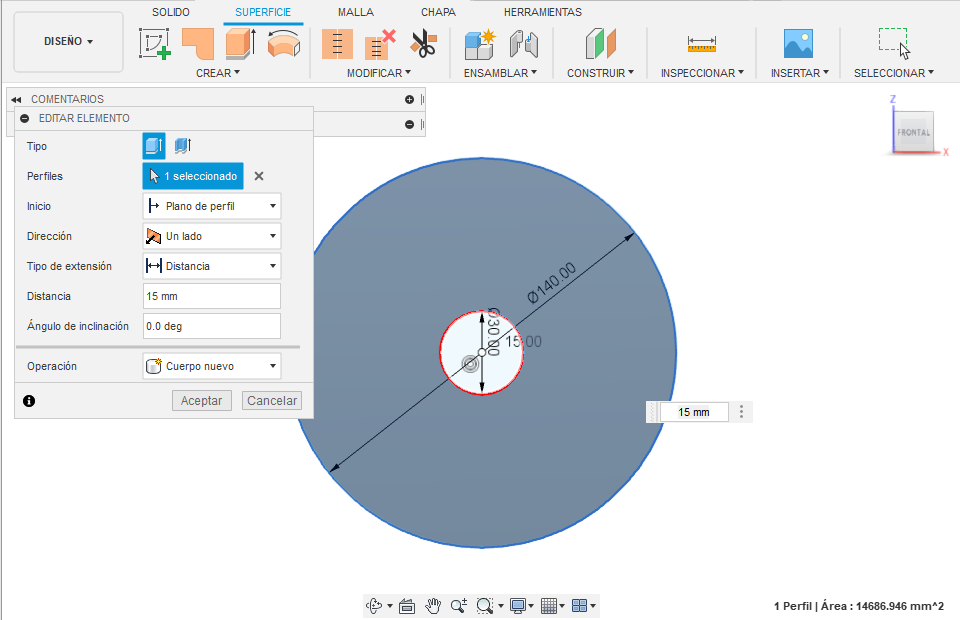Open the Operación Cuerpo nuevo dropdown
This screenshot has height=620, width=960.
click(x=212, y=366)
